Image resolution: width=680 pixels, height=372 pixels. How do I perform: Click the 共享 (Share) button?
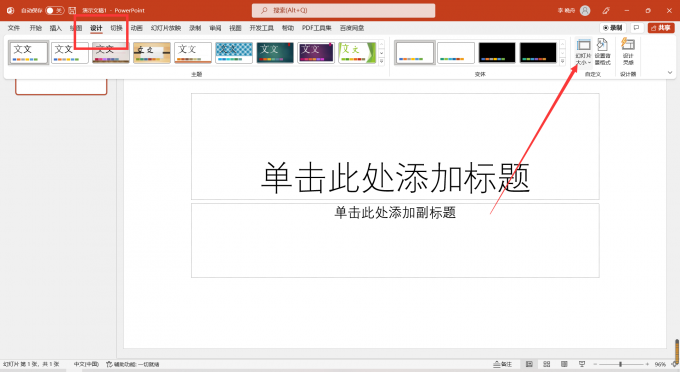(x=661, y=28)
